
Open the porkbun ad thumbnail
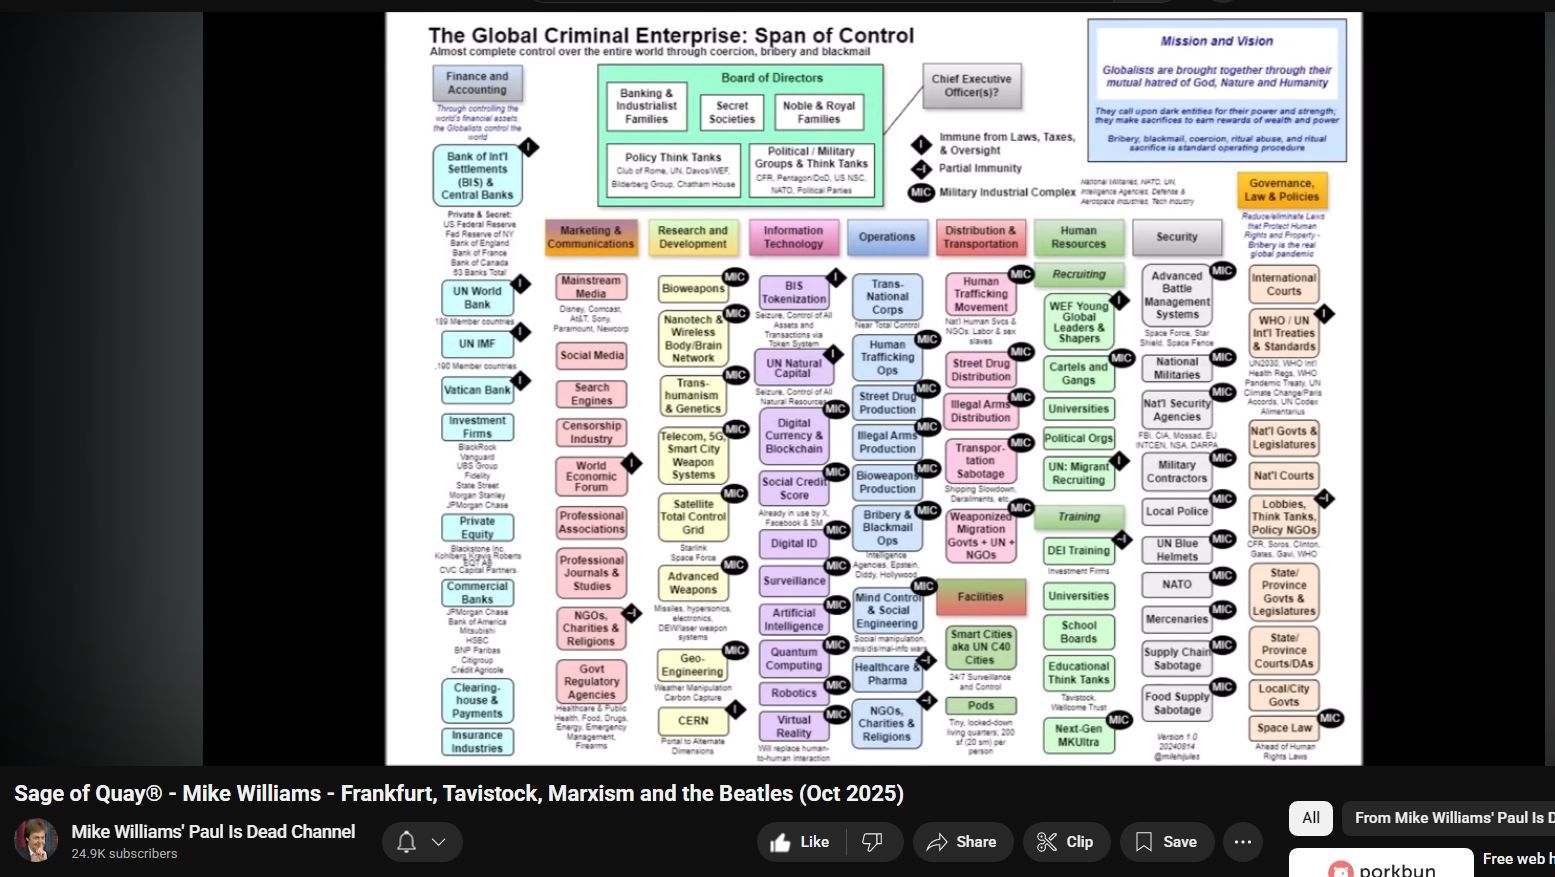1380,865
